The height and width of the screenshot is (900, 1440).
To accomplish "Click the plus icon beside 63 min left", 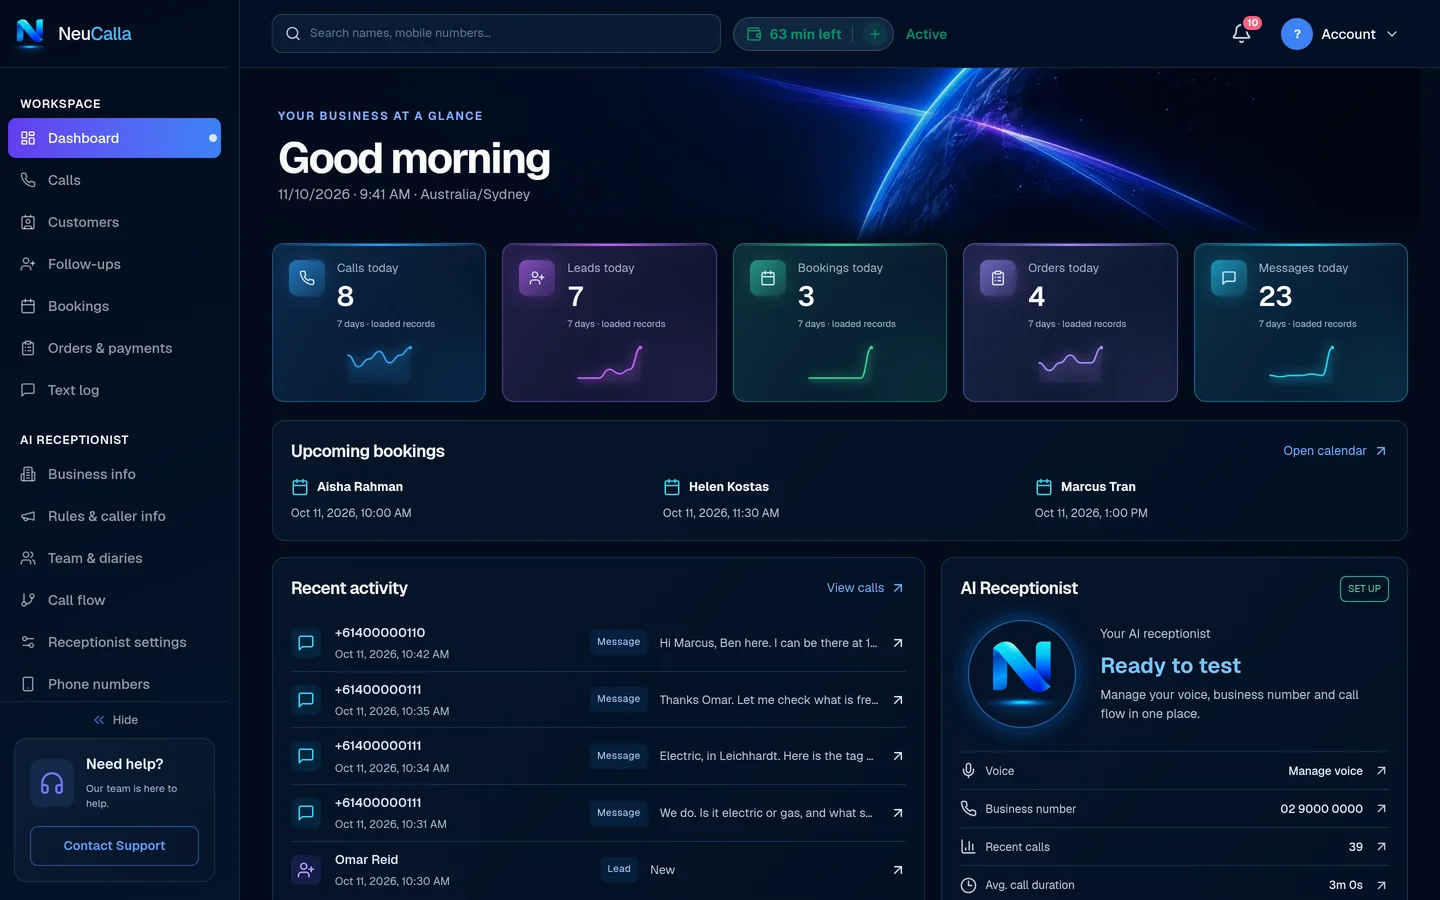I will 875,34.
